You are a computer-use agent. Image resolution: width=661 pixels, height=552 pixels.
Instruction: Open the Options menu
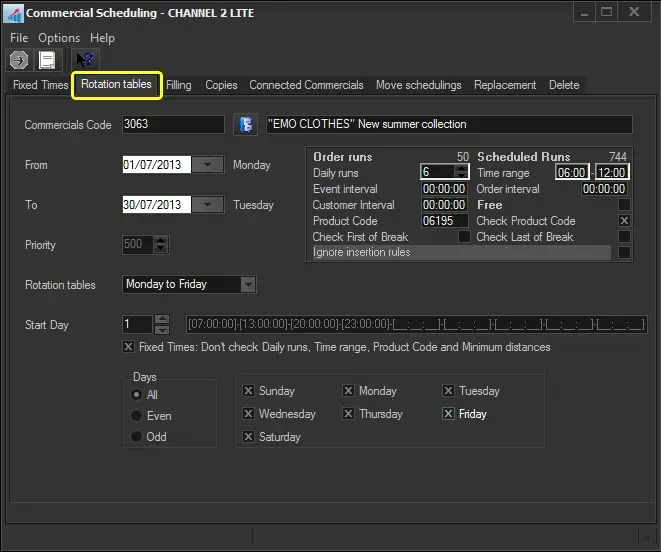coord(59,38)
